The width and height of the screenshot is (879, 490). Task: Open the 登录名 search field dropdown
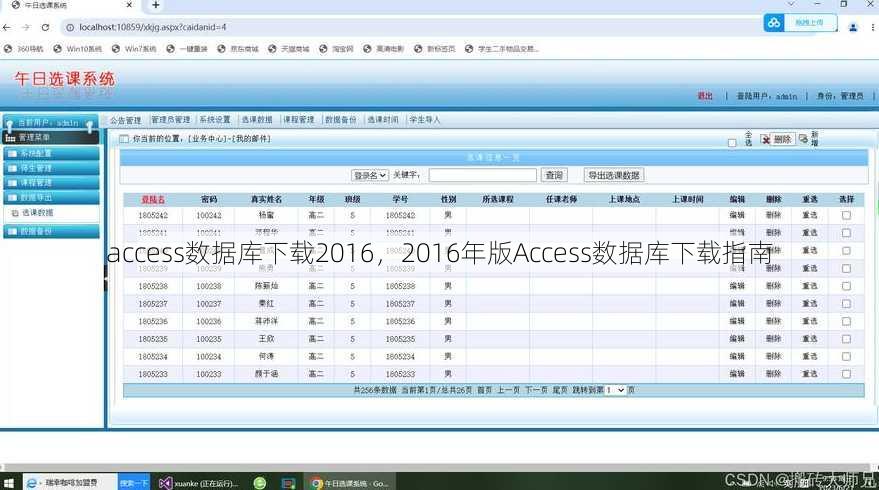click(369, 175)
